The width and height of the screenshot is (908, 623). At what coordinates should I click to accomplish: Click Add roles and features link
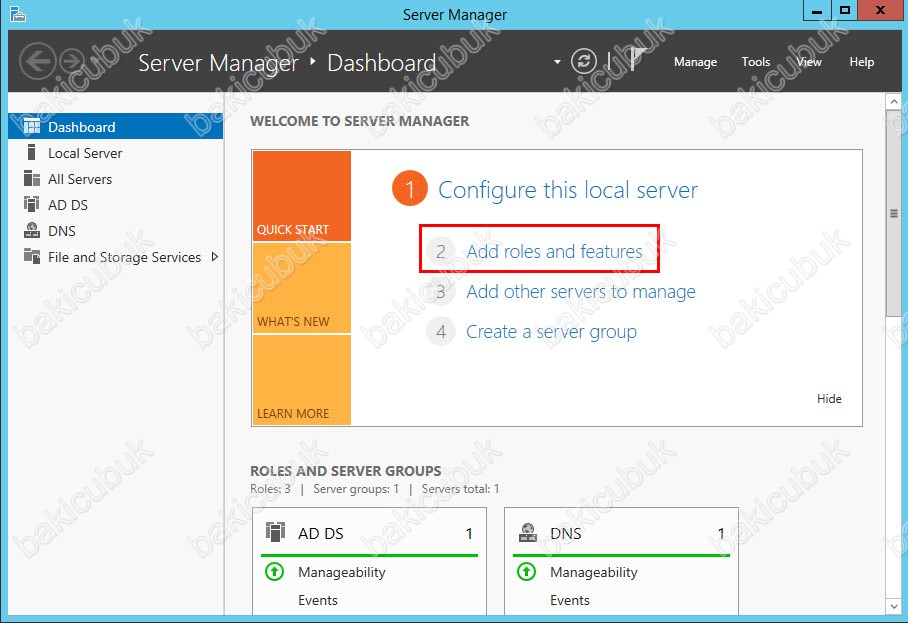coord(554,251)
